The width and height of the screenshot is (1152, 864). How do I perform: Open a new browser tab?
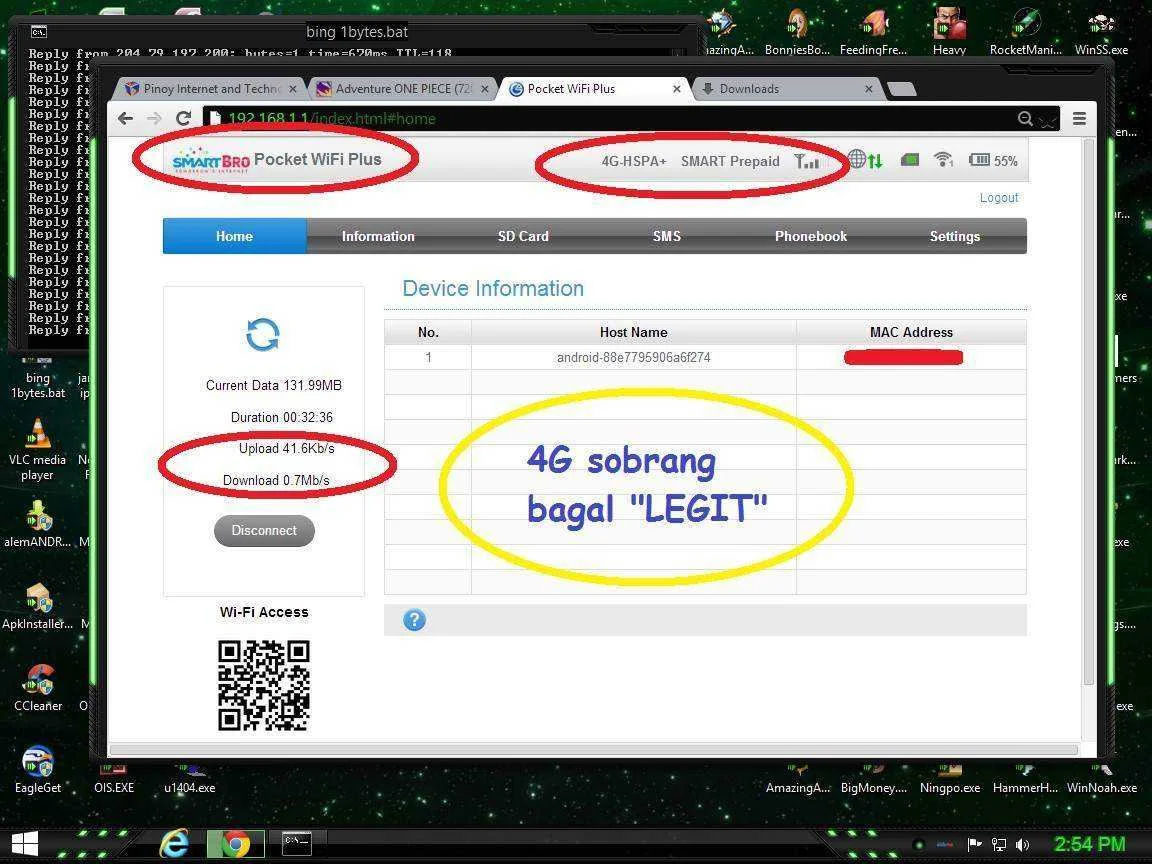click(901, 90)
